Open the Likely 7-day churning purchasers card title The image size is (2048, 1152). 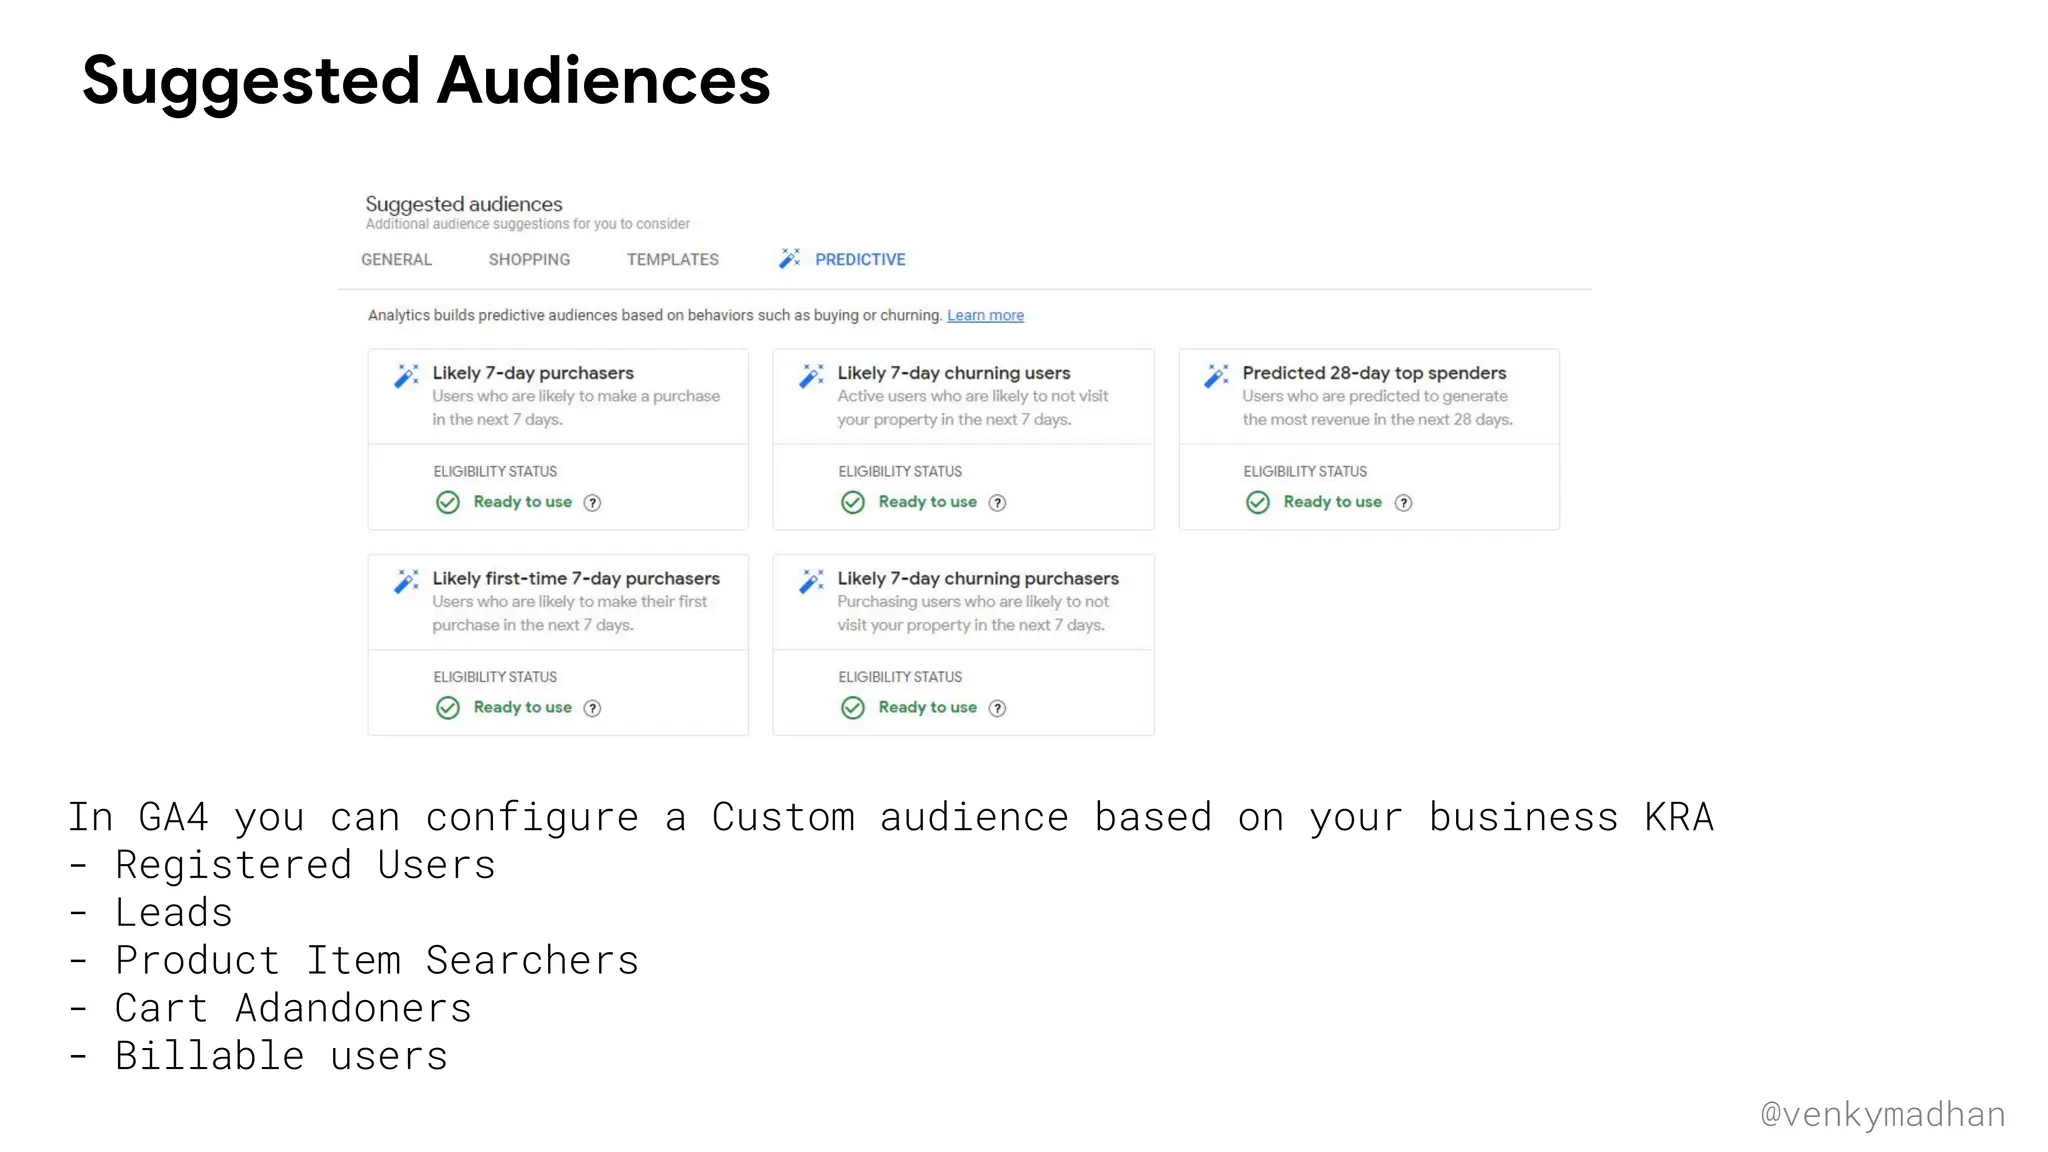pos(978,578)
